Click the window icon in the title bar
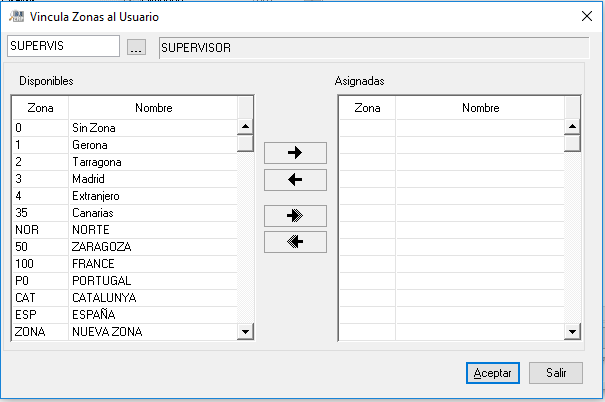 (15, 16)
